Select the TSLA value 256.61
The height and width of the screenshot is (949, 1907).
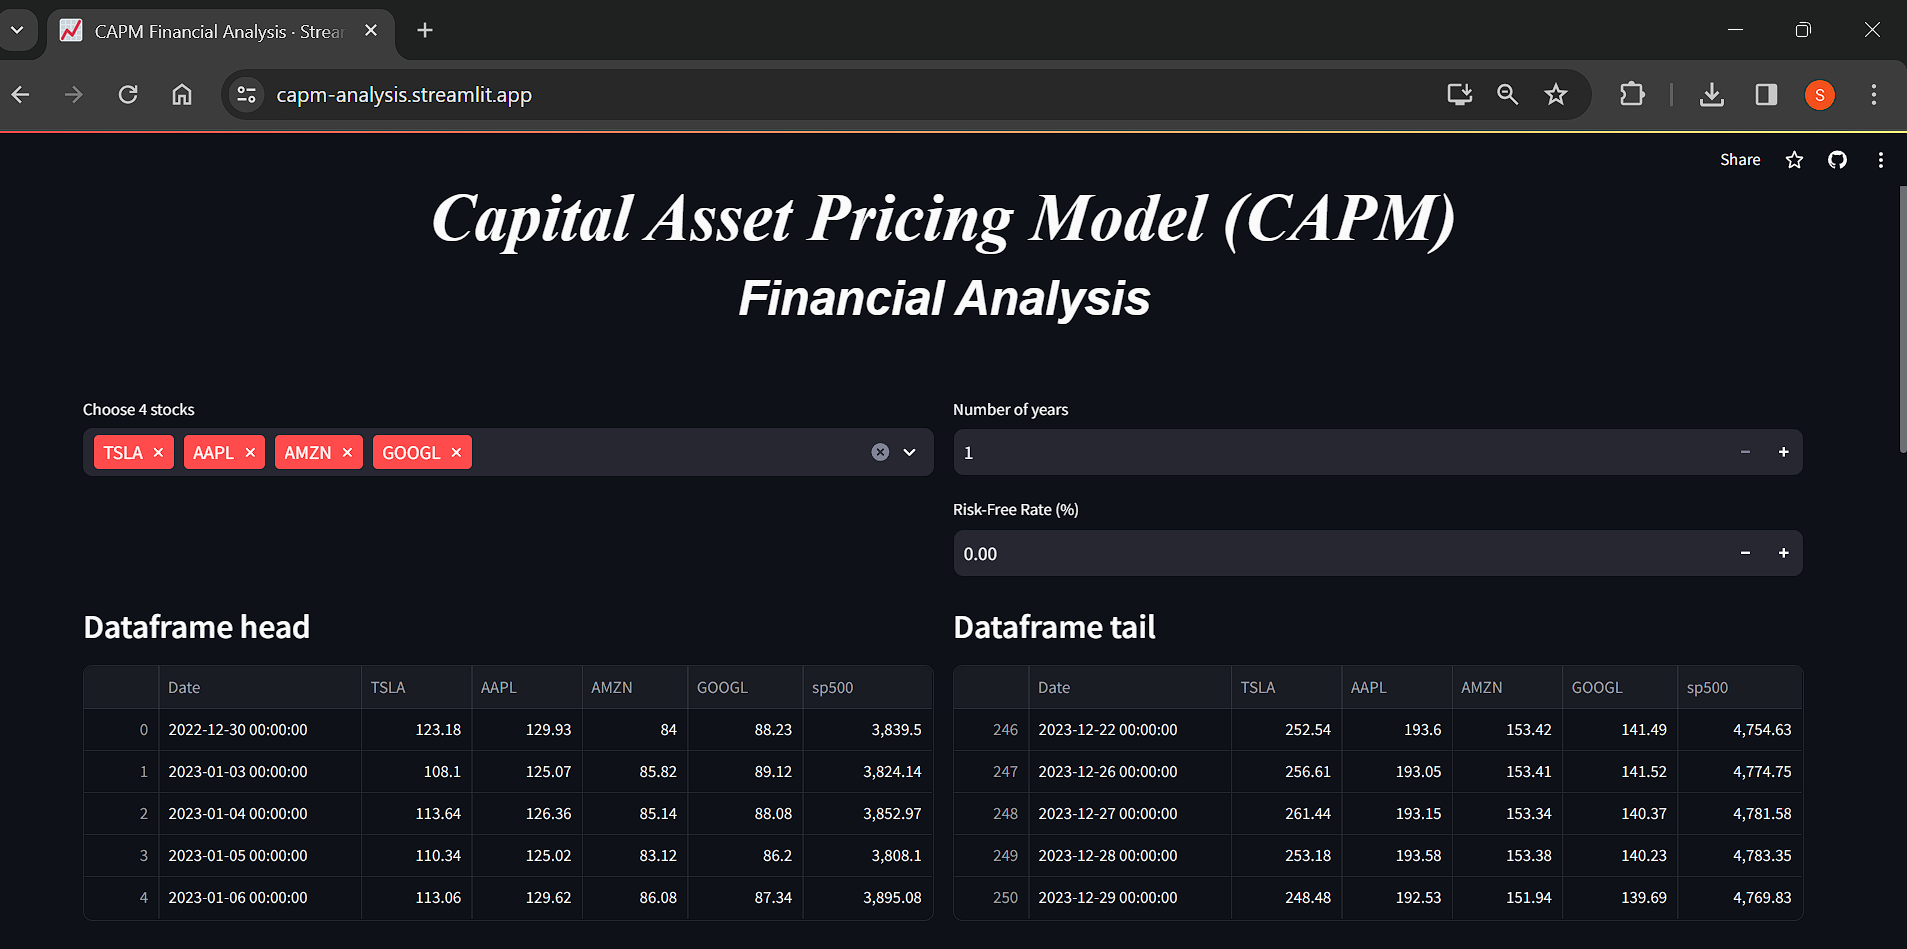pyautogui.click(x=1286, y=772)
